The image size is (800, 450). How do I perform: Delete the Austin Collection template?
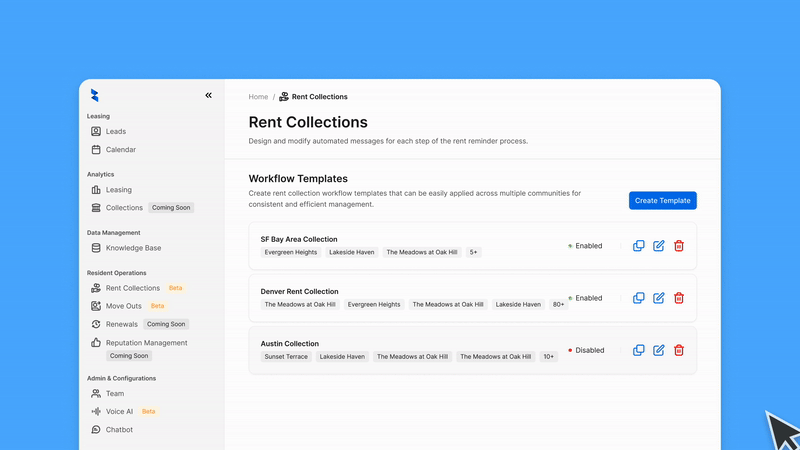click(679, 350)
